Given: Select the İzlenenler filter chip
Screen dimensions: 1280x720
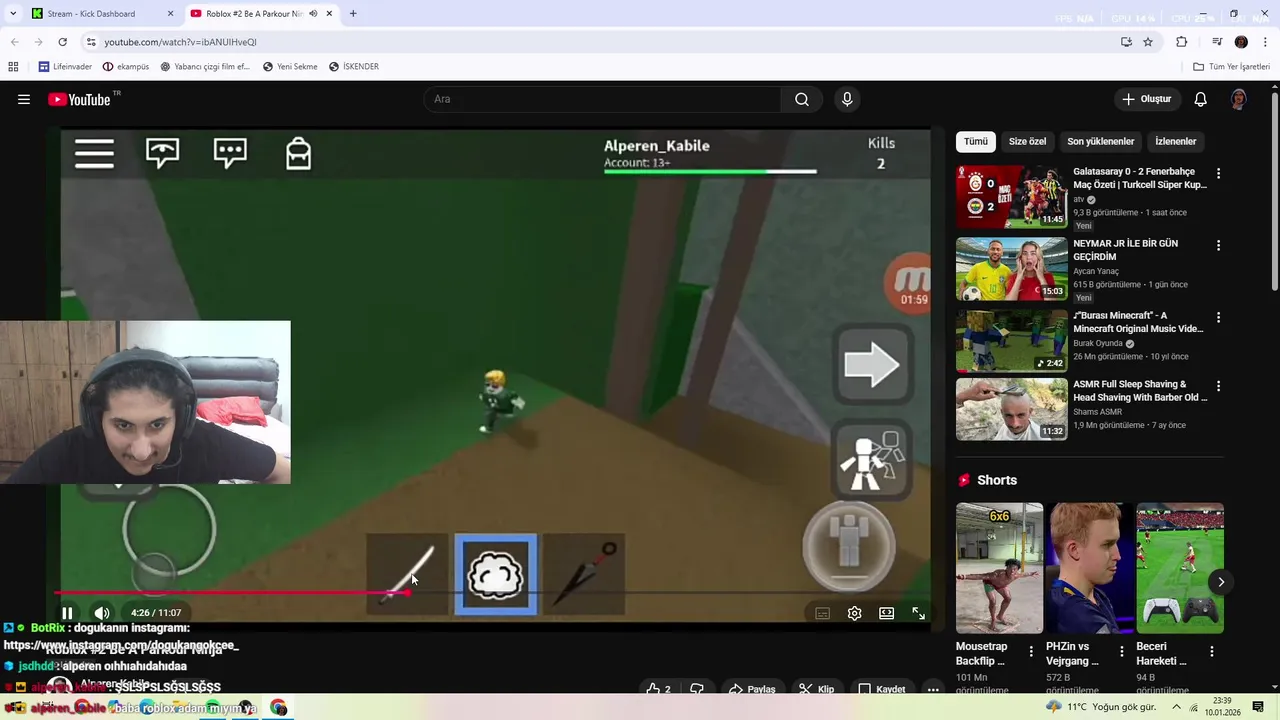Looking at the screenshot, I should [1175, 141].
